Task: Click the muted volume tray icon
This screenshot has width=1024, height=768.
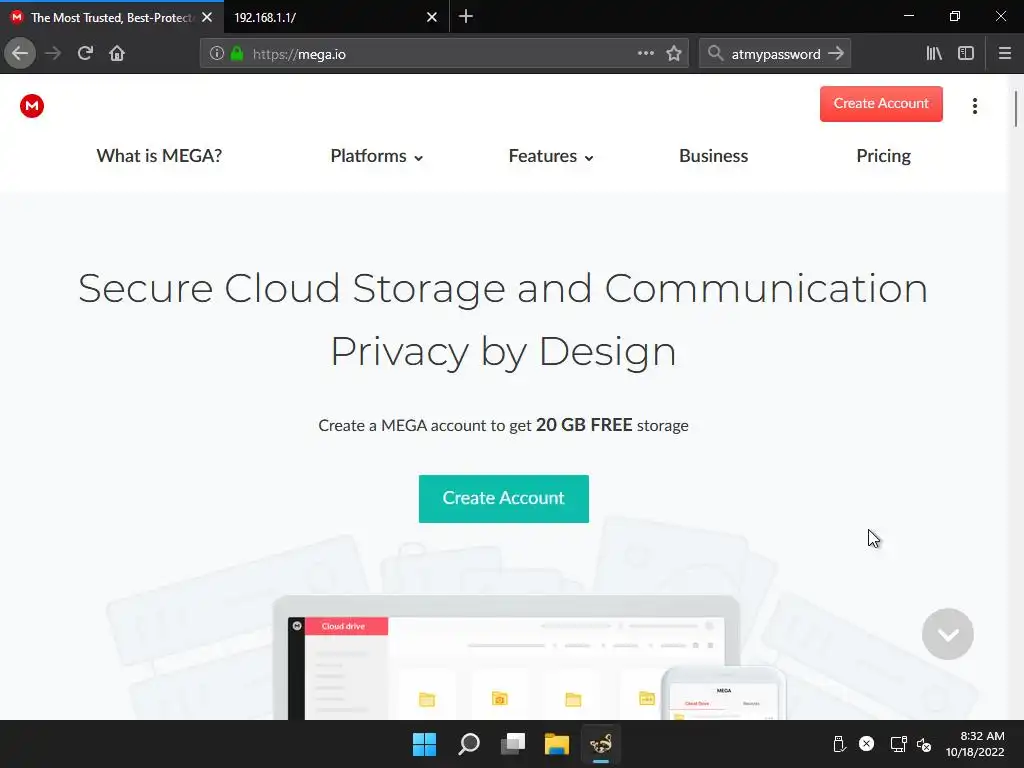Action: pos(924,744)
